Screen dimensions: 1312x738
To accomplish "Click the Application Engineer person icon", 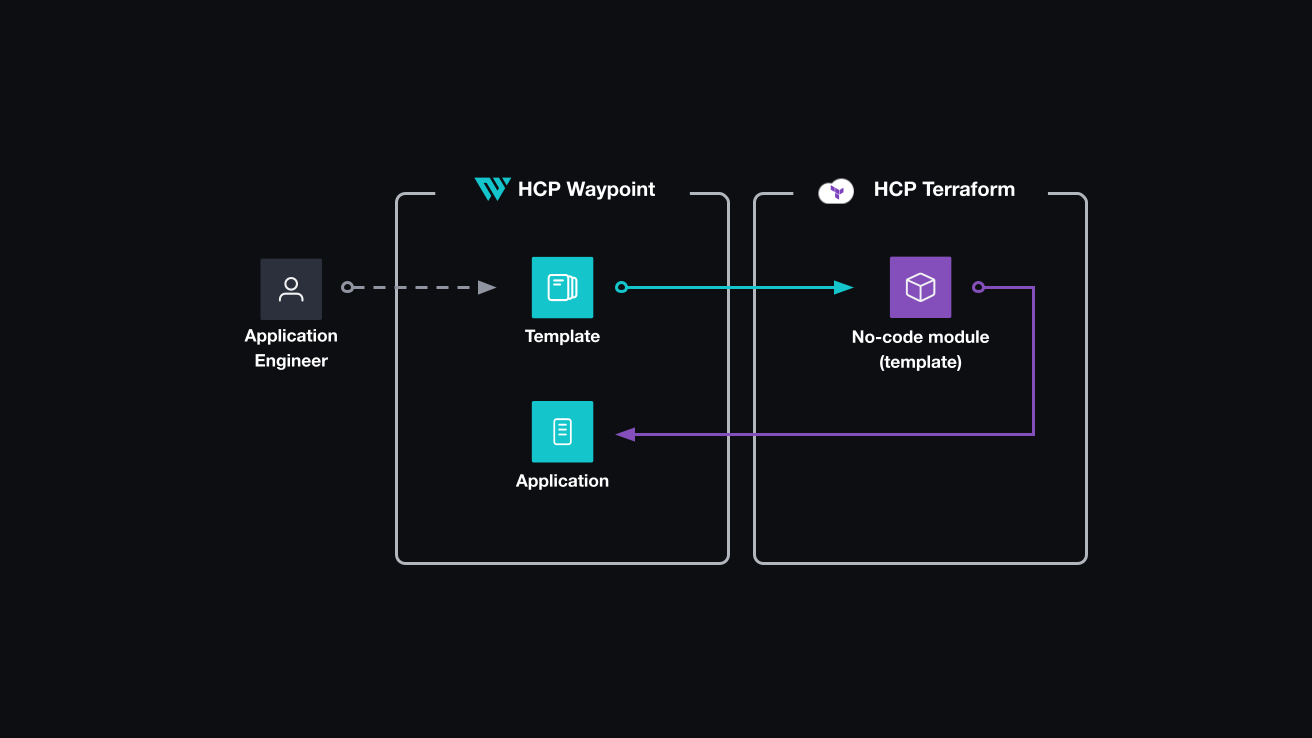I will pyautogui.click(x=291, y=289).
